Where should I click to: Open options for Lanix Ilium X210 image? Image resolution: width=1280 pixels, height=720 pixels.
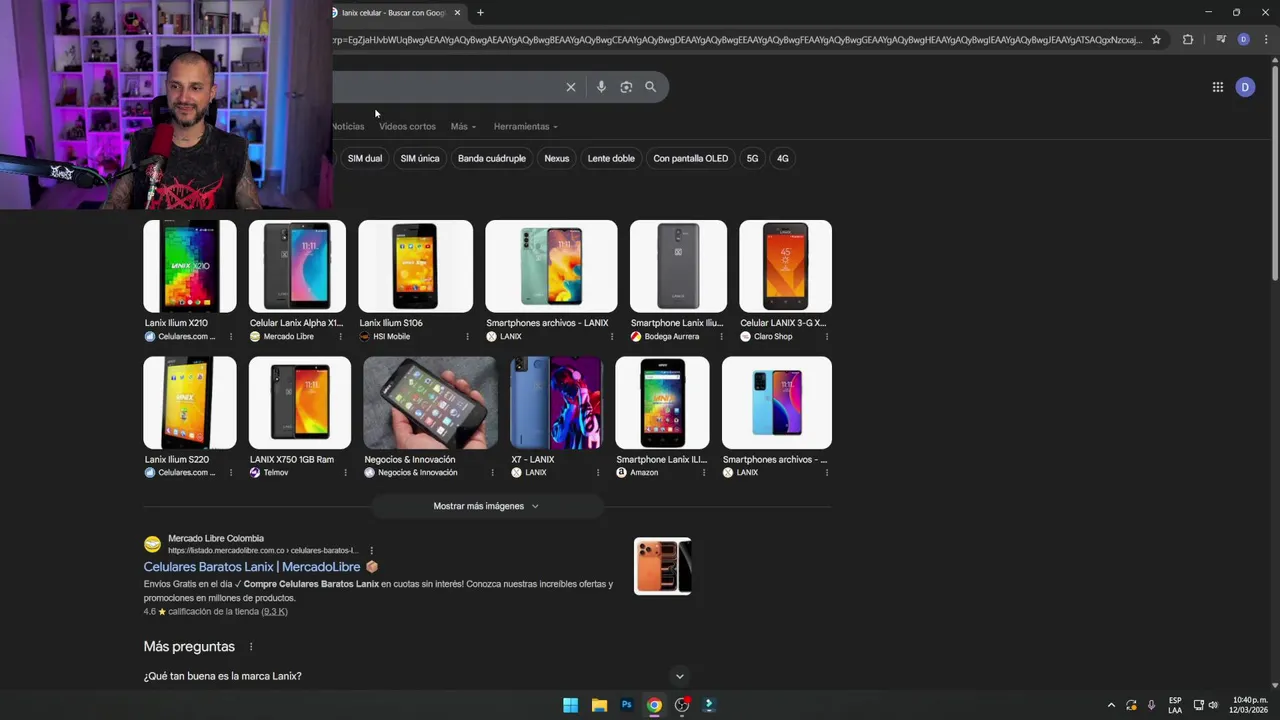(x=231, y=337)
